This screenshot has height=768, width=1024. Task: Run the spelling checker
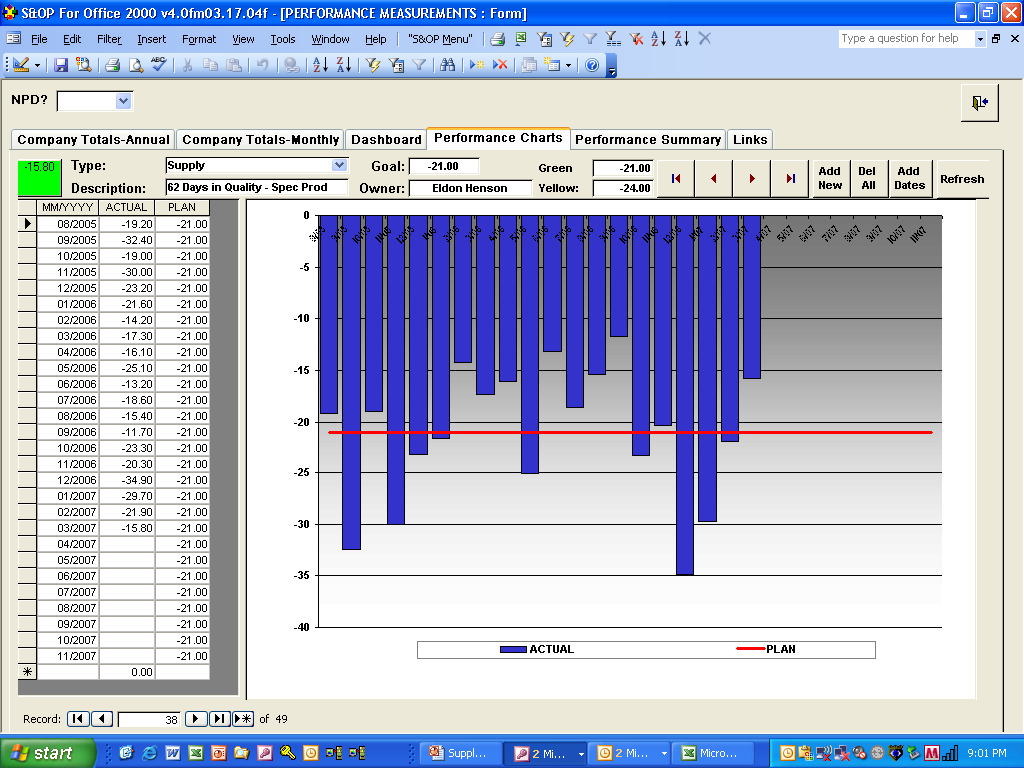coord(158,66)
